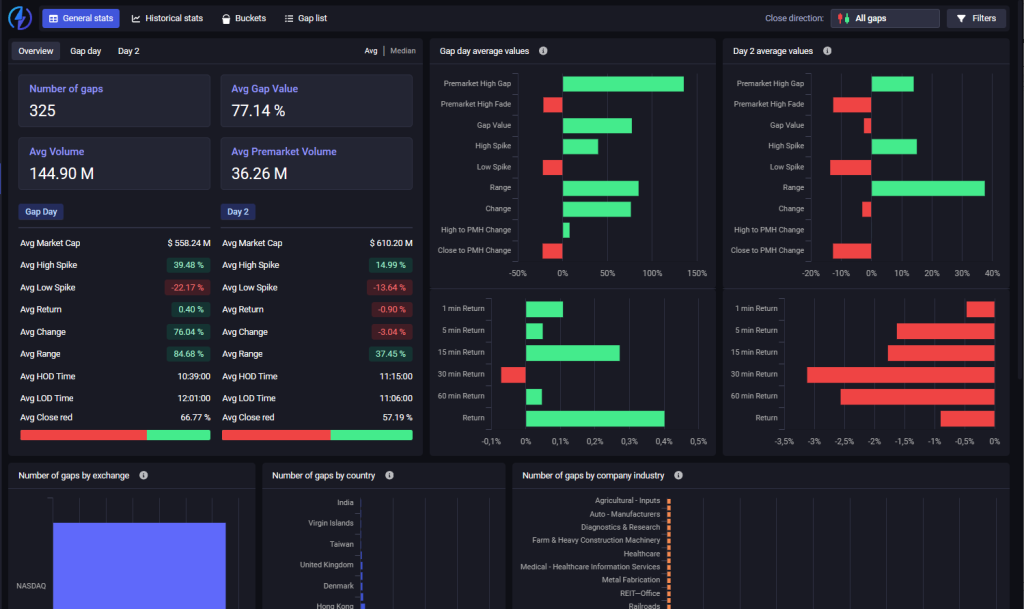Click the funnel icon on Filters
The height and width of the screenshot is (609, 1024).
click(961, 18)
